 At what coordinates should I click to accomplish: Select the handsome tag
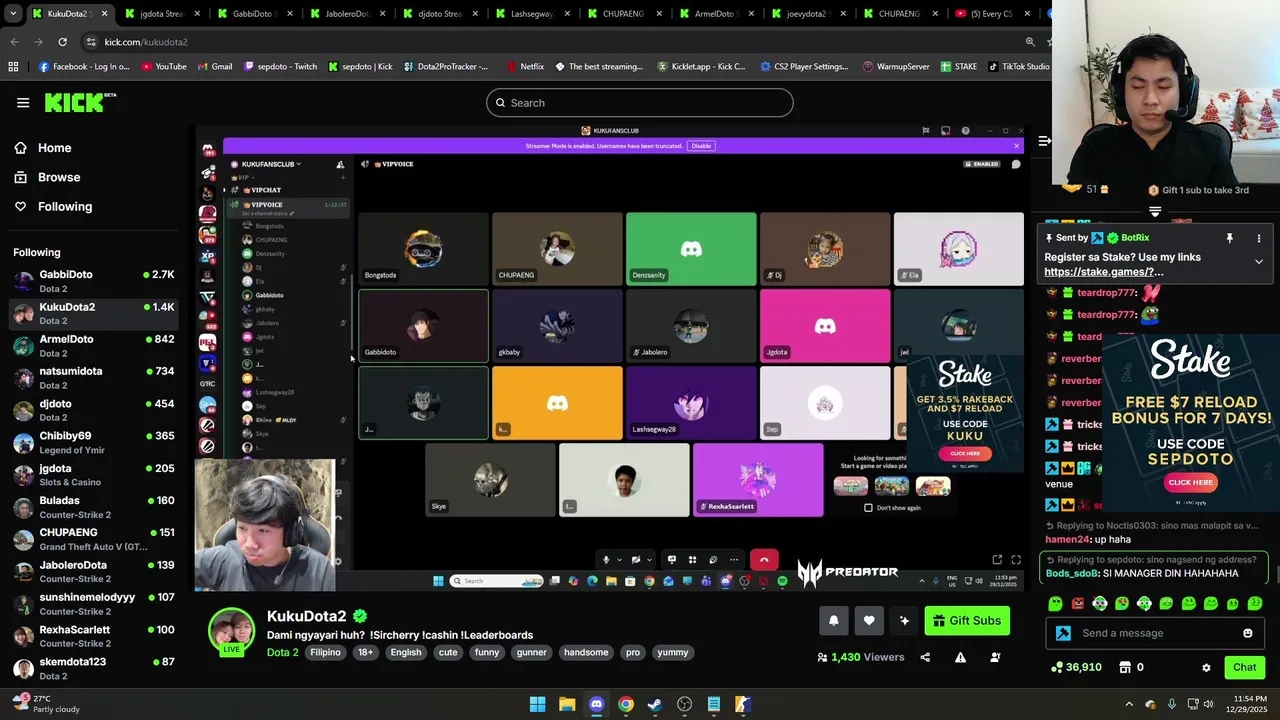[x=586, y=652]
